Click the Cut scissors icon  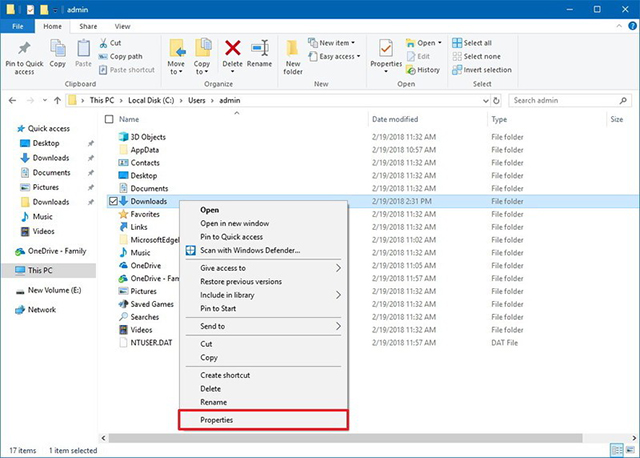coord(104,43)
